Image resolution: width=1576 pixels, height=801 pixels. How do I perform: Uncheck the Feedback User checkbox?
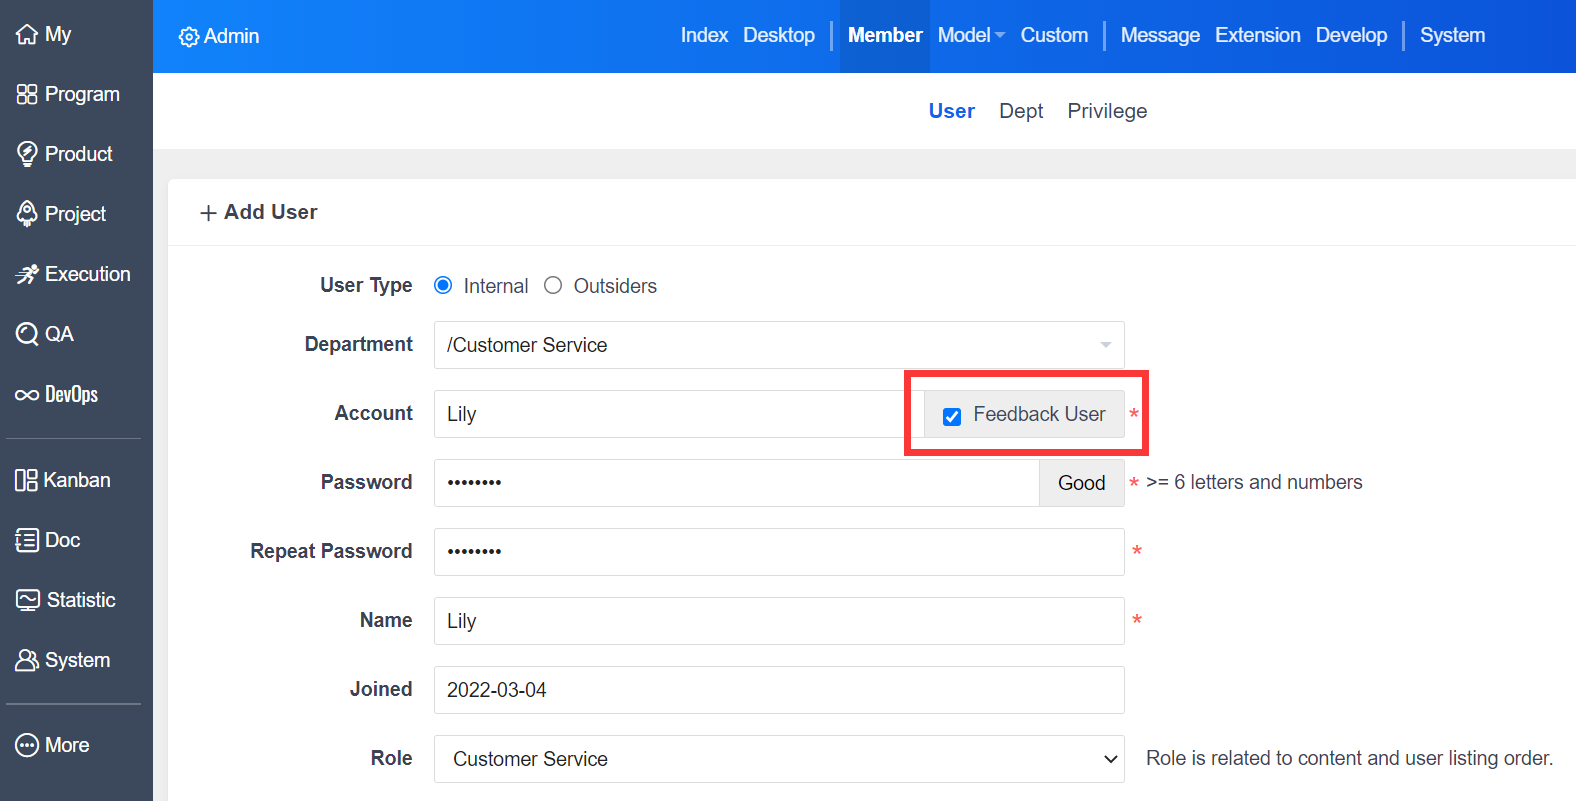pyautogui.click(x=952, y=416)
